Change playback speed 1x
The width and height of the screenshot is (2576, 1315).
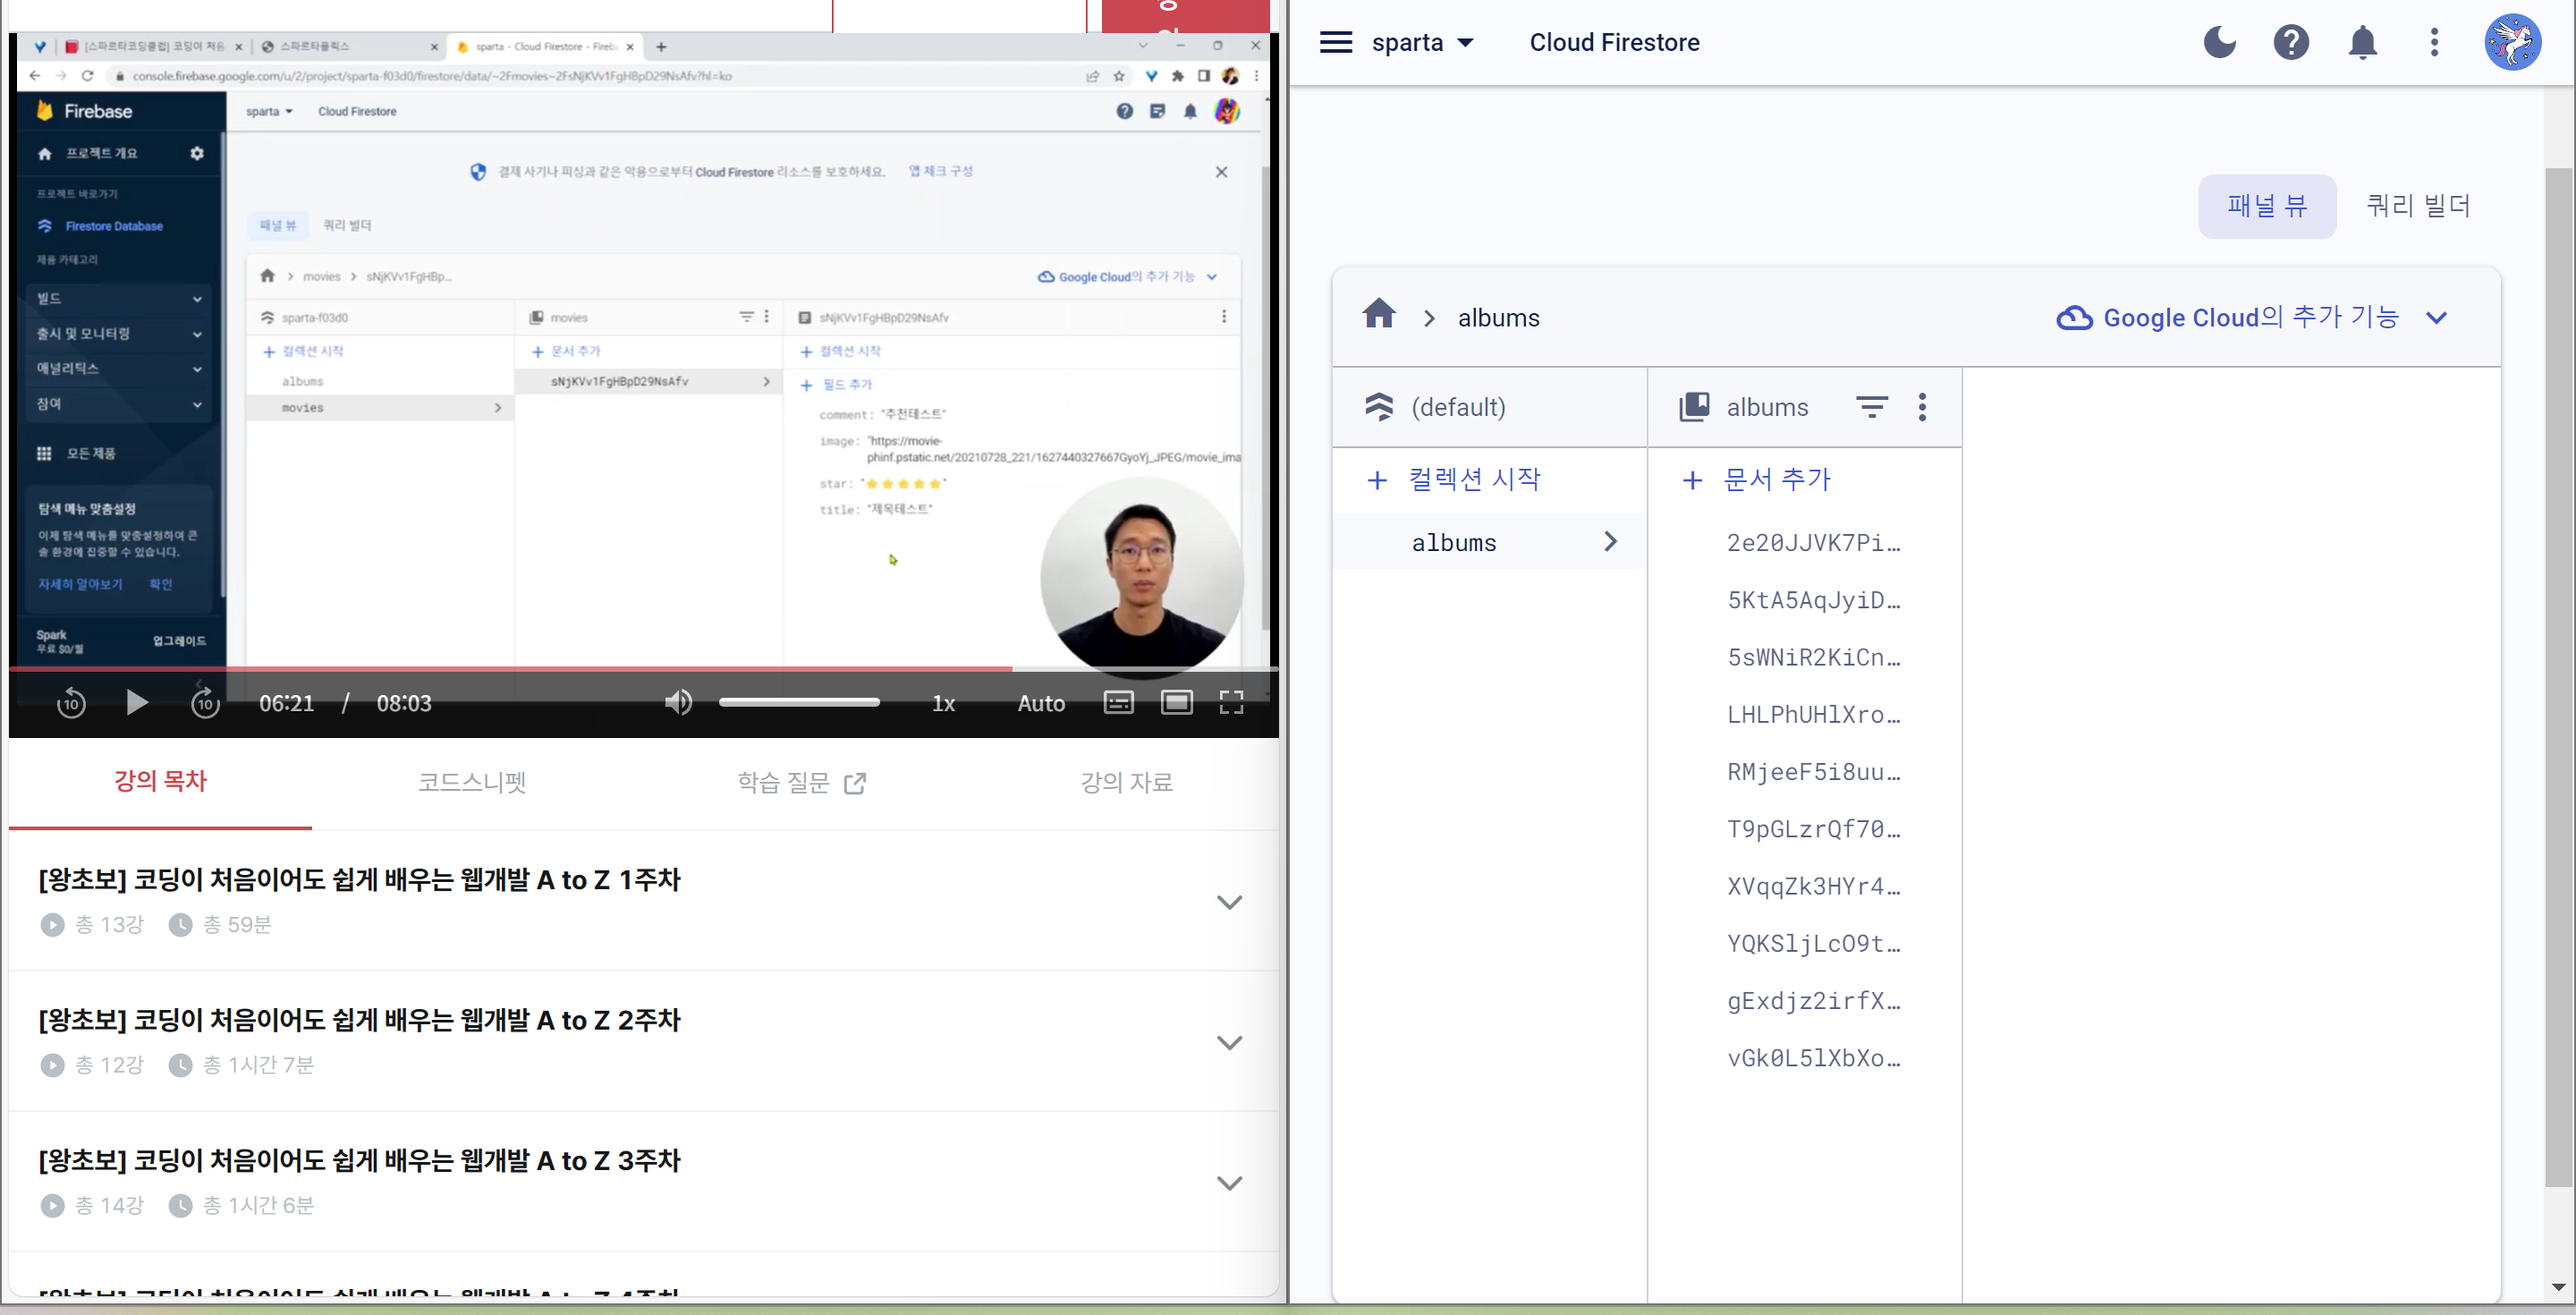(943, 704)
